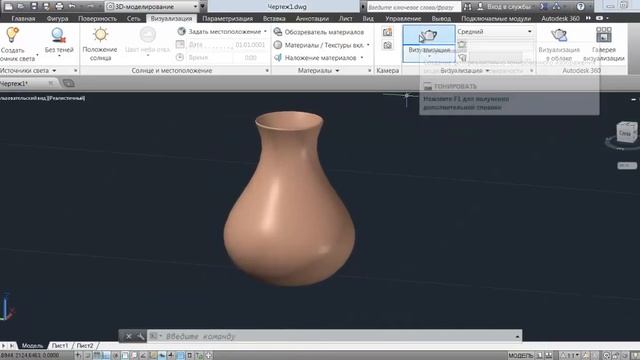Select the Модель layout tab
Screen dimensions: 640x360
32,346
